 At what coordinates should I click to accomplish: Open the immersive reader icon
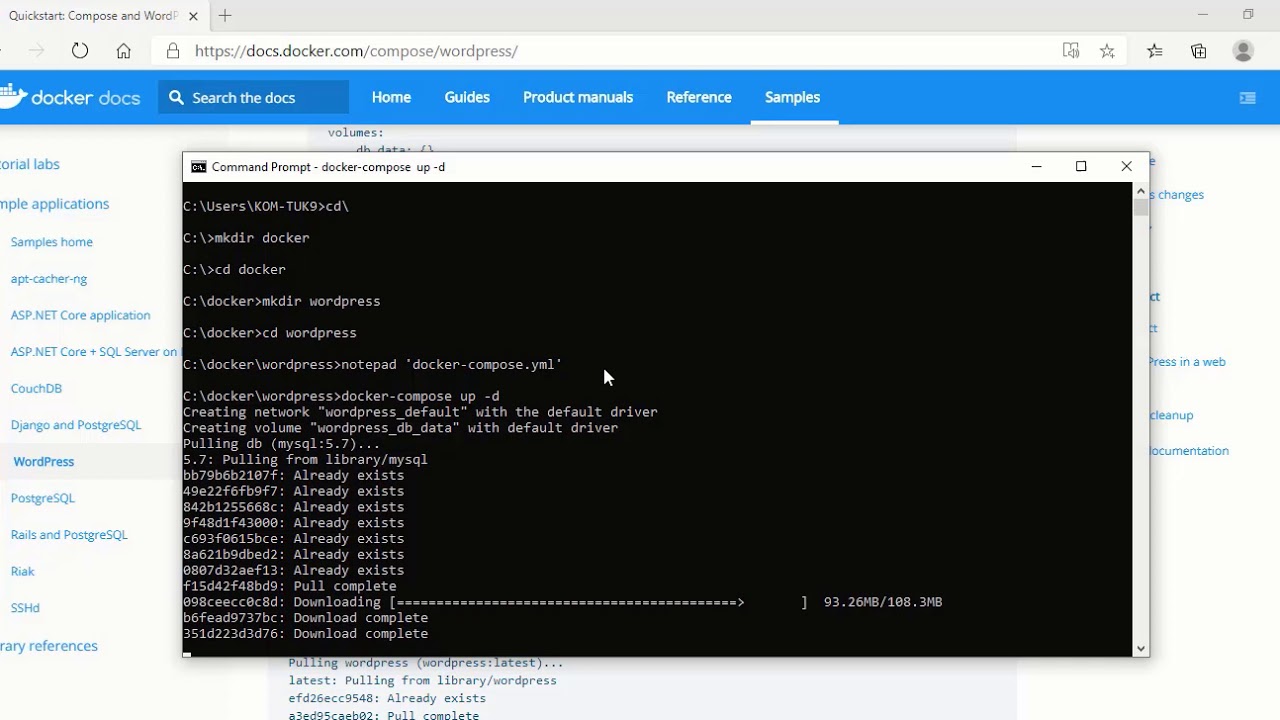[x=1071, y=51]
